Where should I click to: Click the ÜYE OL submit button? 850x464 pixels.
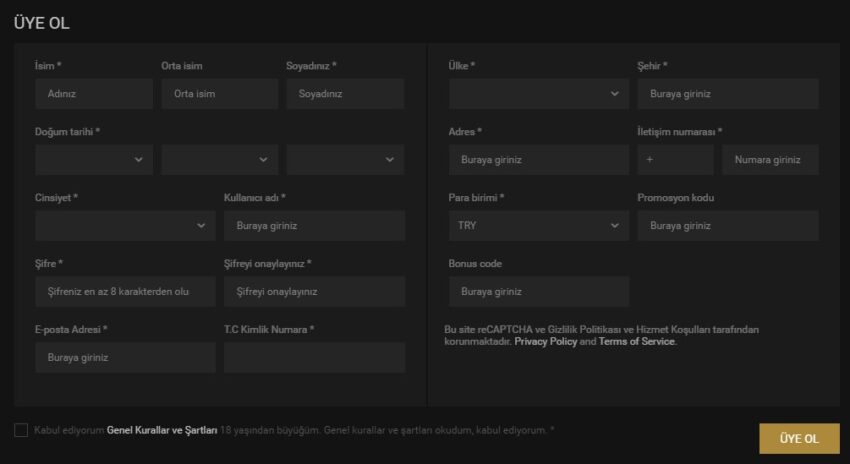tap(798, 439)
